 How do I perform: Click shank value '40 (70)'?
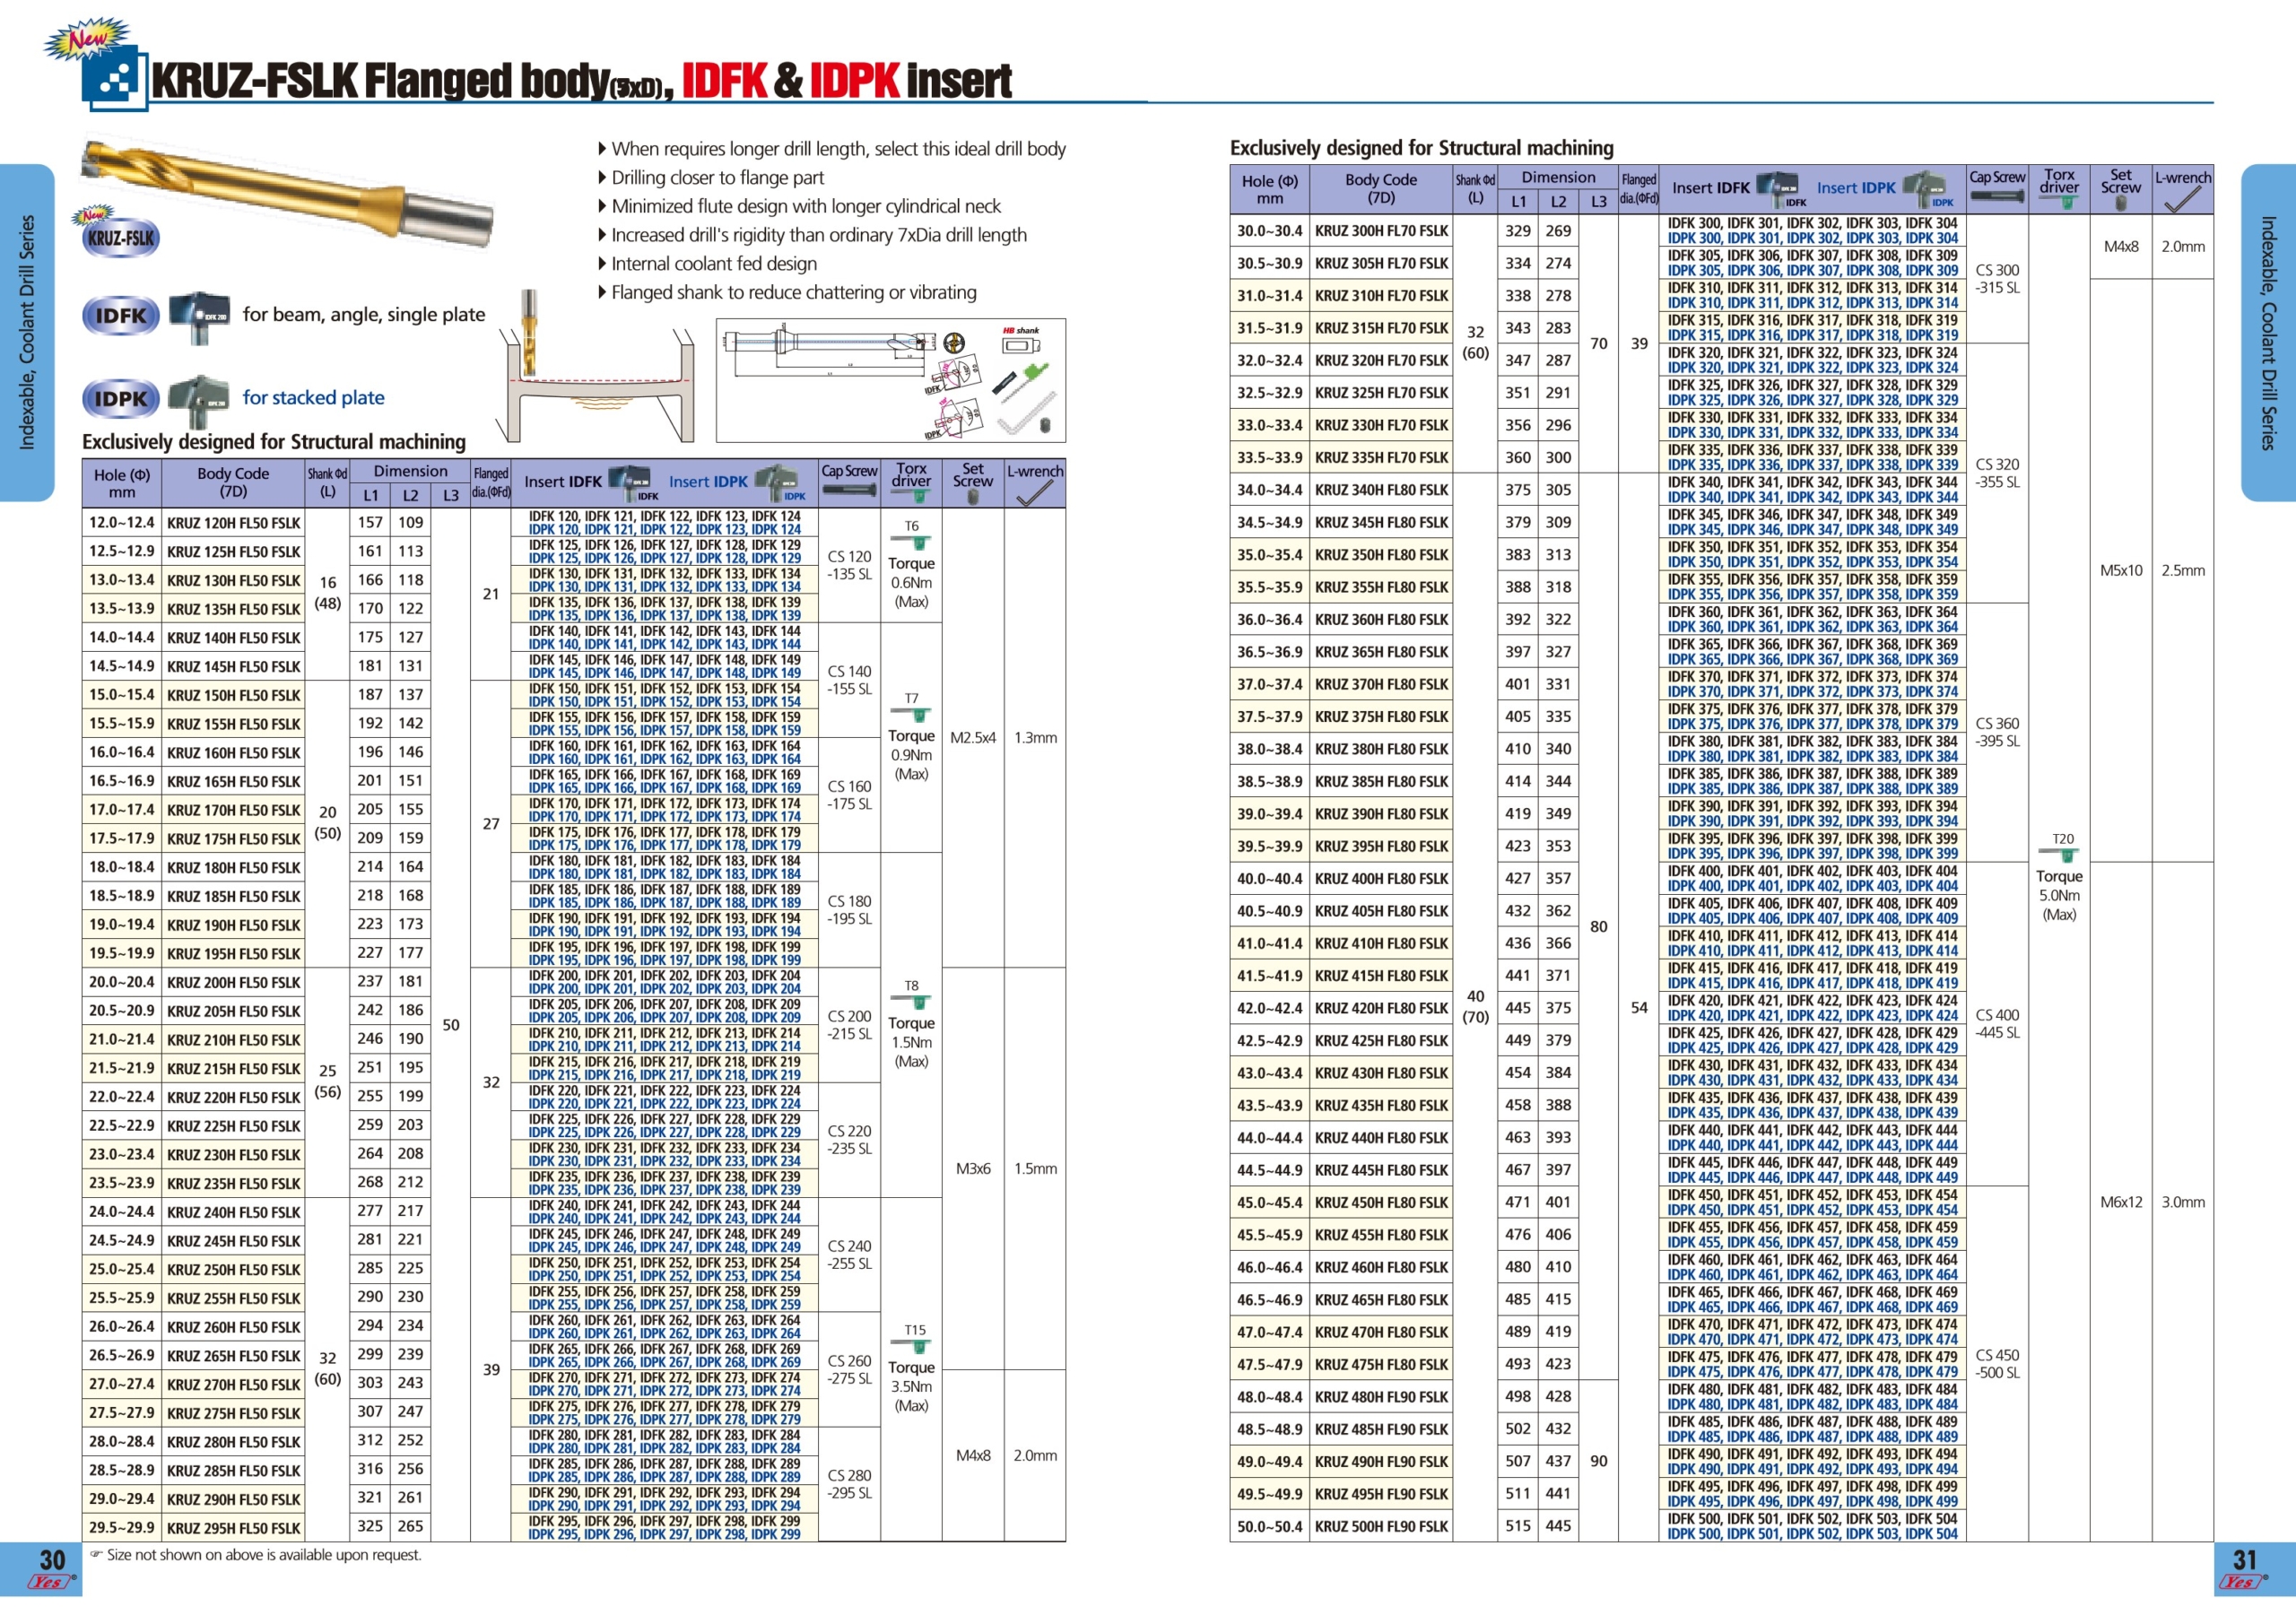click(1476, 1007)
